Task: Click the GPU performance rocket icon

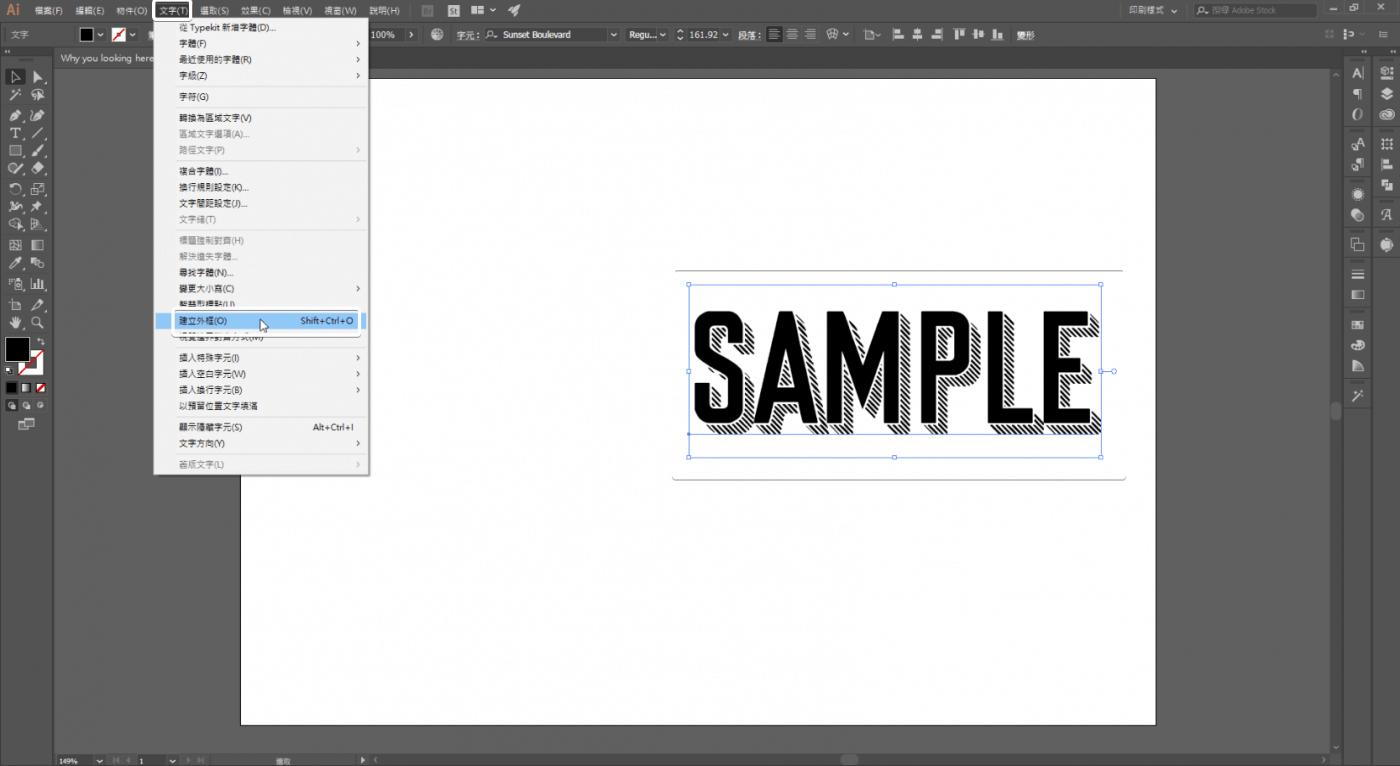Action: pyautogui.click(x=514, y=10)
